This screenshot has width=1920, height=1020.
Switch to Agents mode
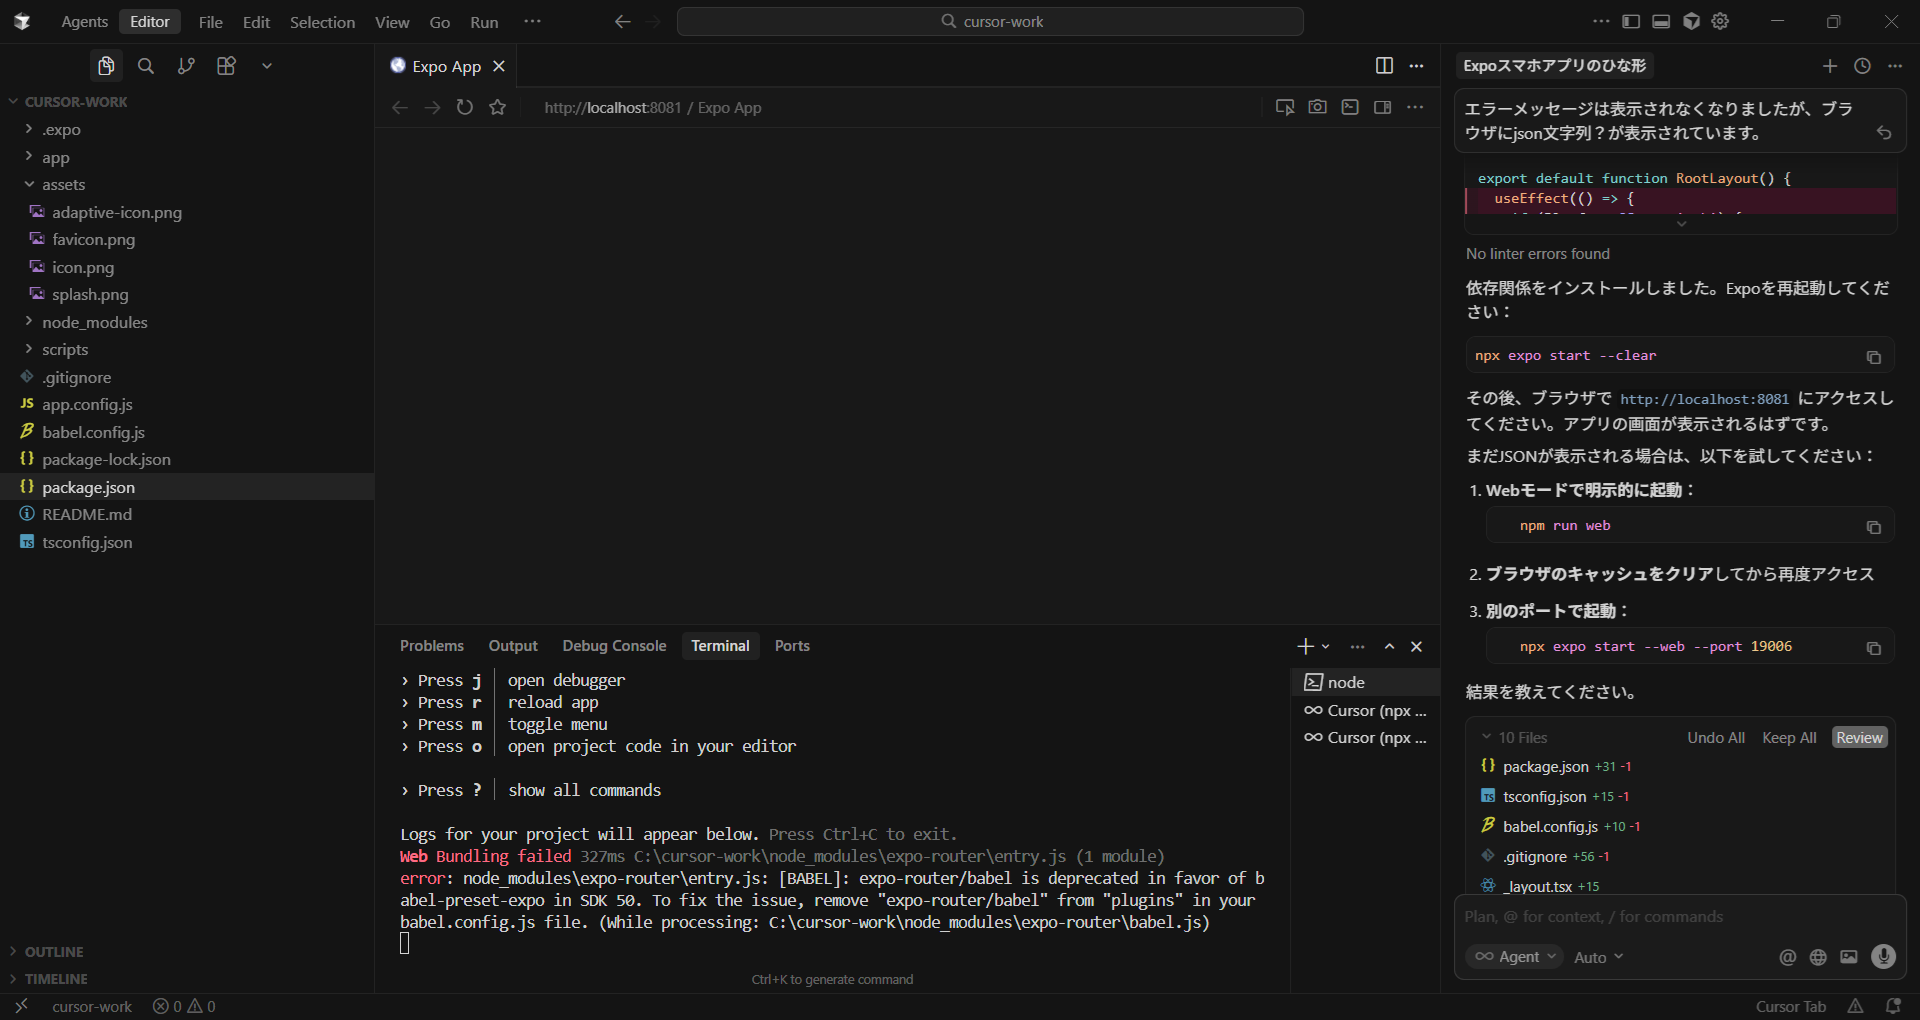84,22
